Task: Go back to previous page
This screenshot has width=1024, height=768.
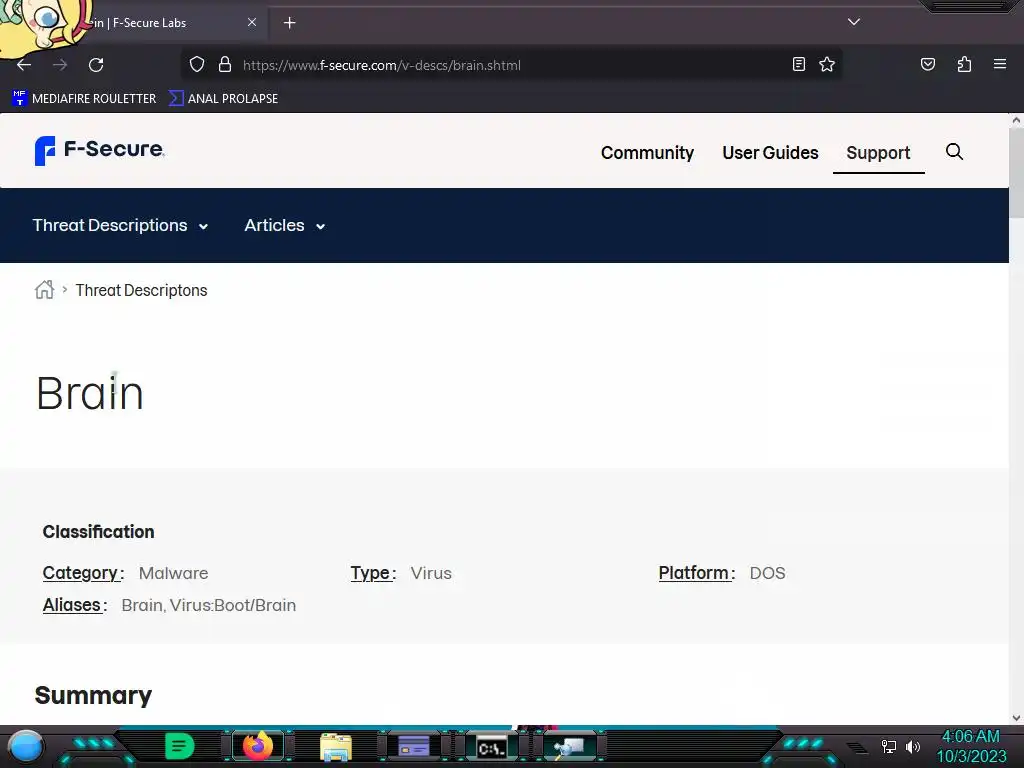Action: [x=24, y=65]
